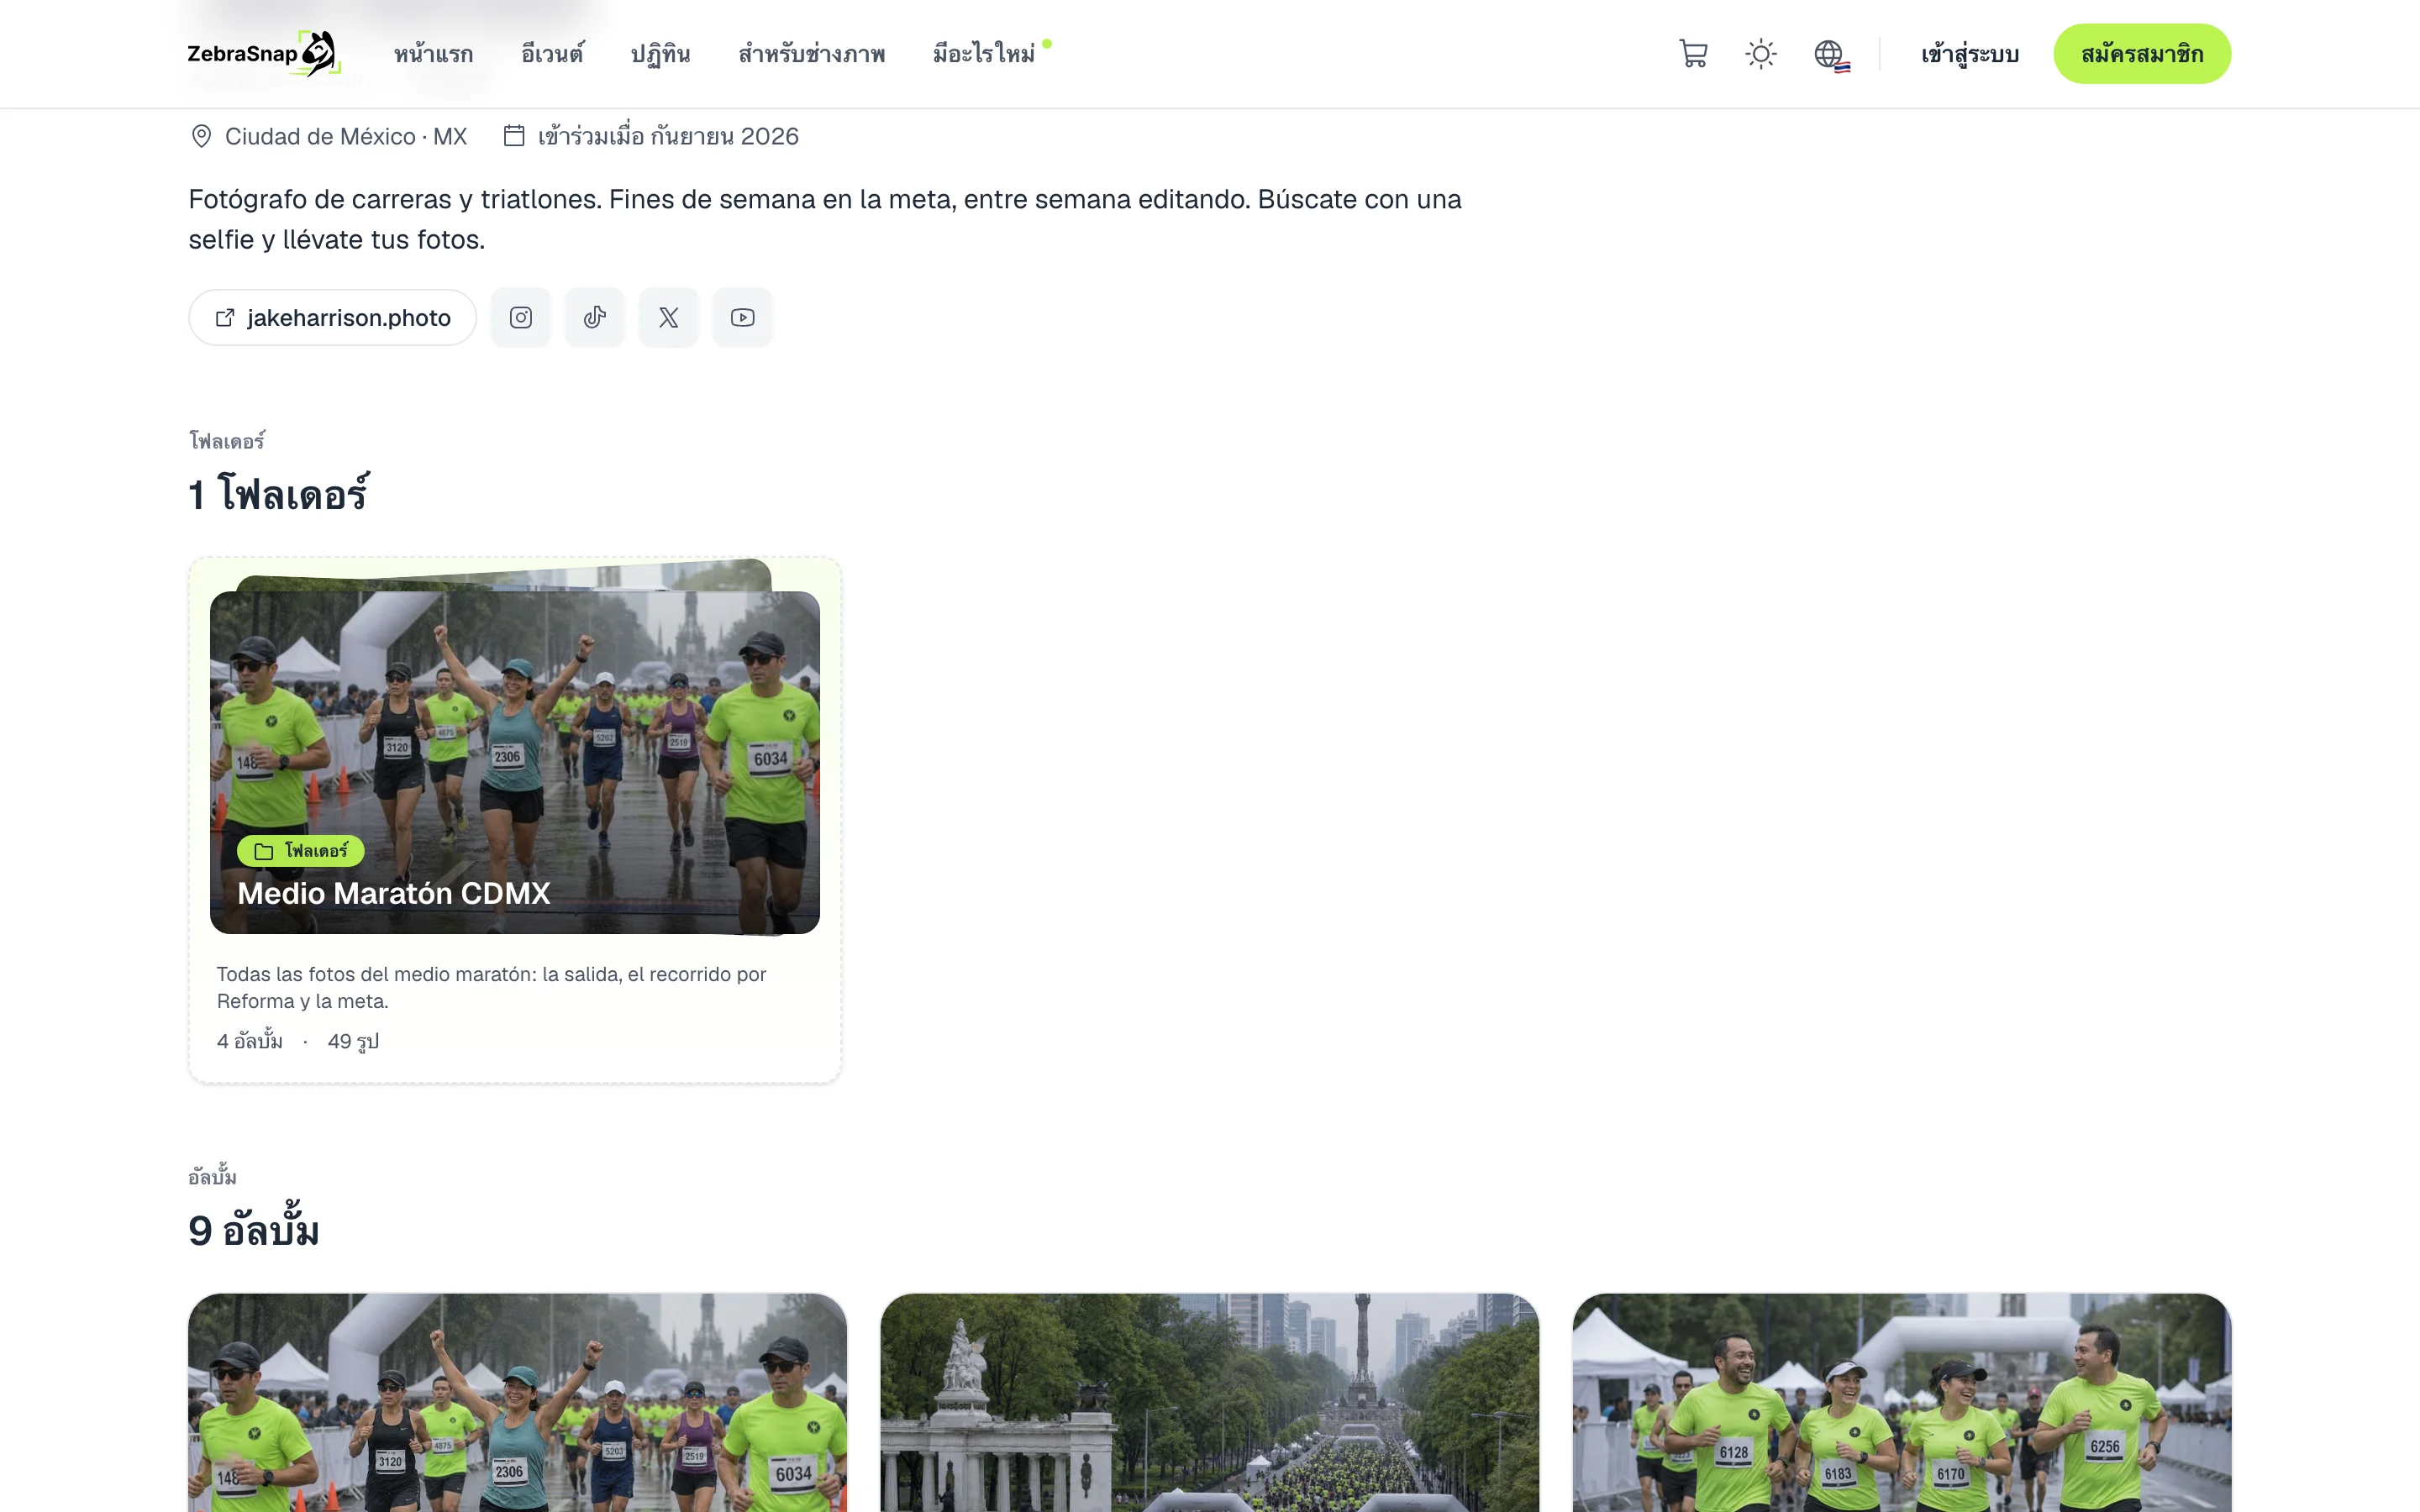Open the Instagram profile link
Image resolution: width=2420 pixels, height=1512 pixels.
coord(521,318)
